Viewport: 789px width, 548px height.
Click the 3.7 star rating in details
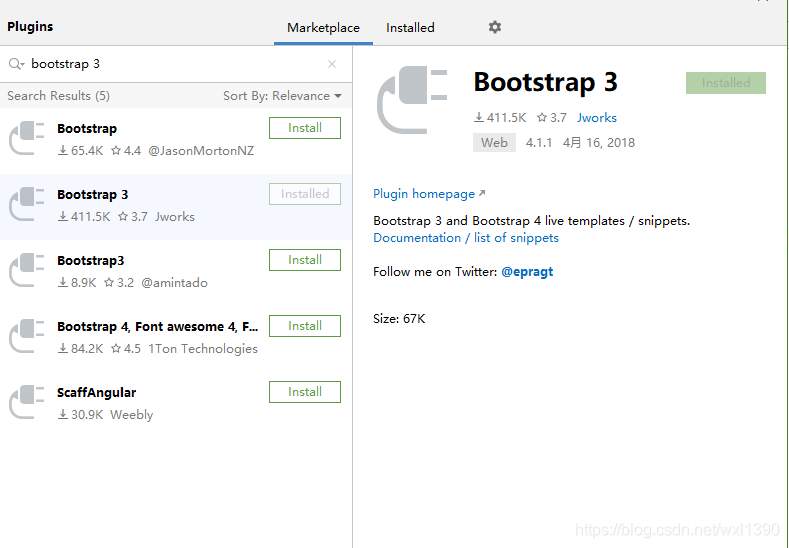point(552,118)
